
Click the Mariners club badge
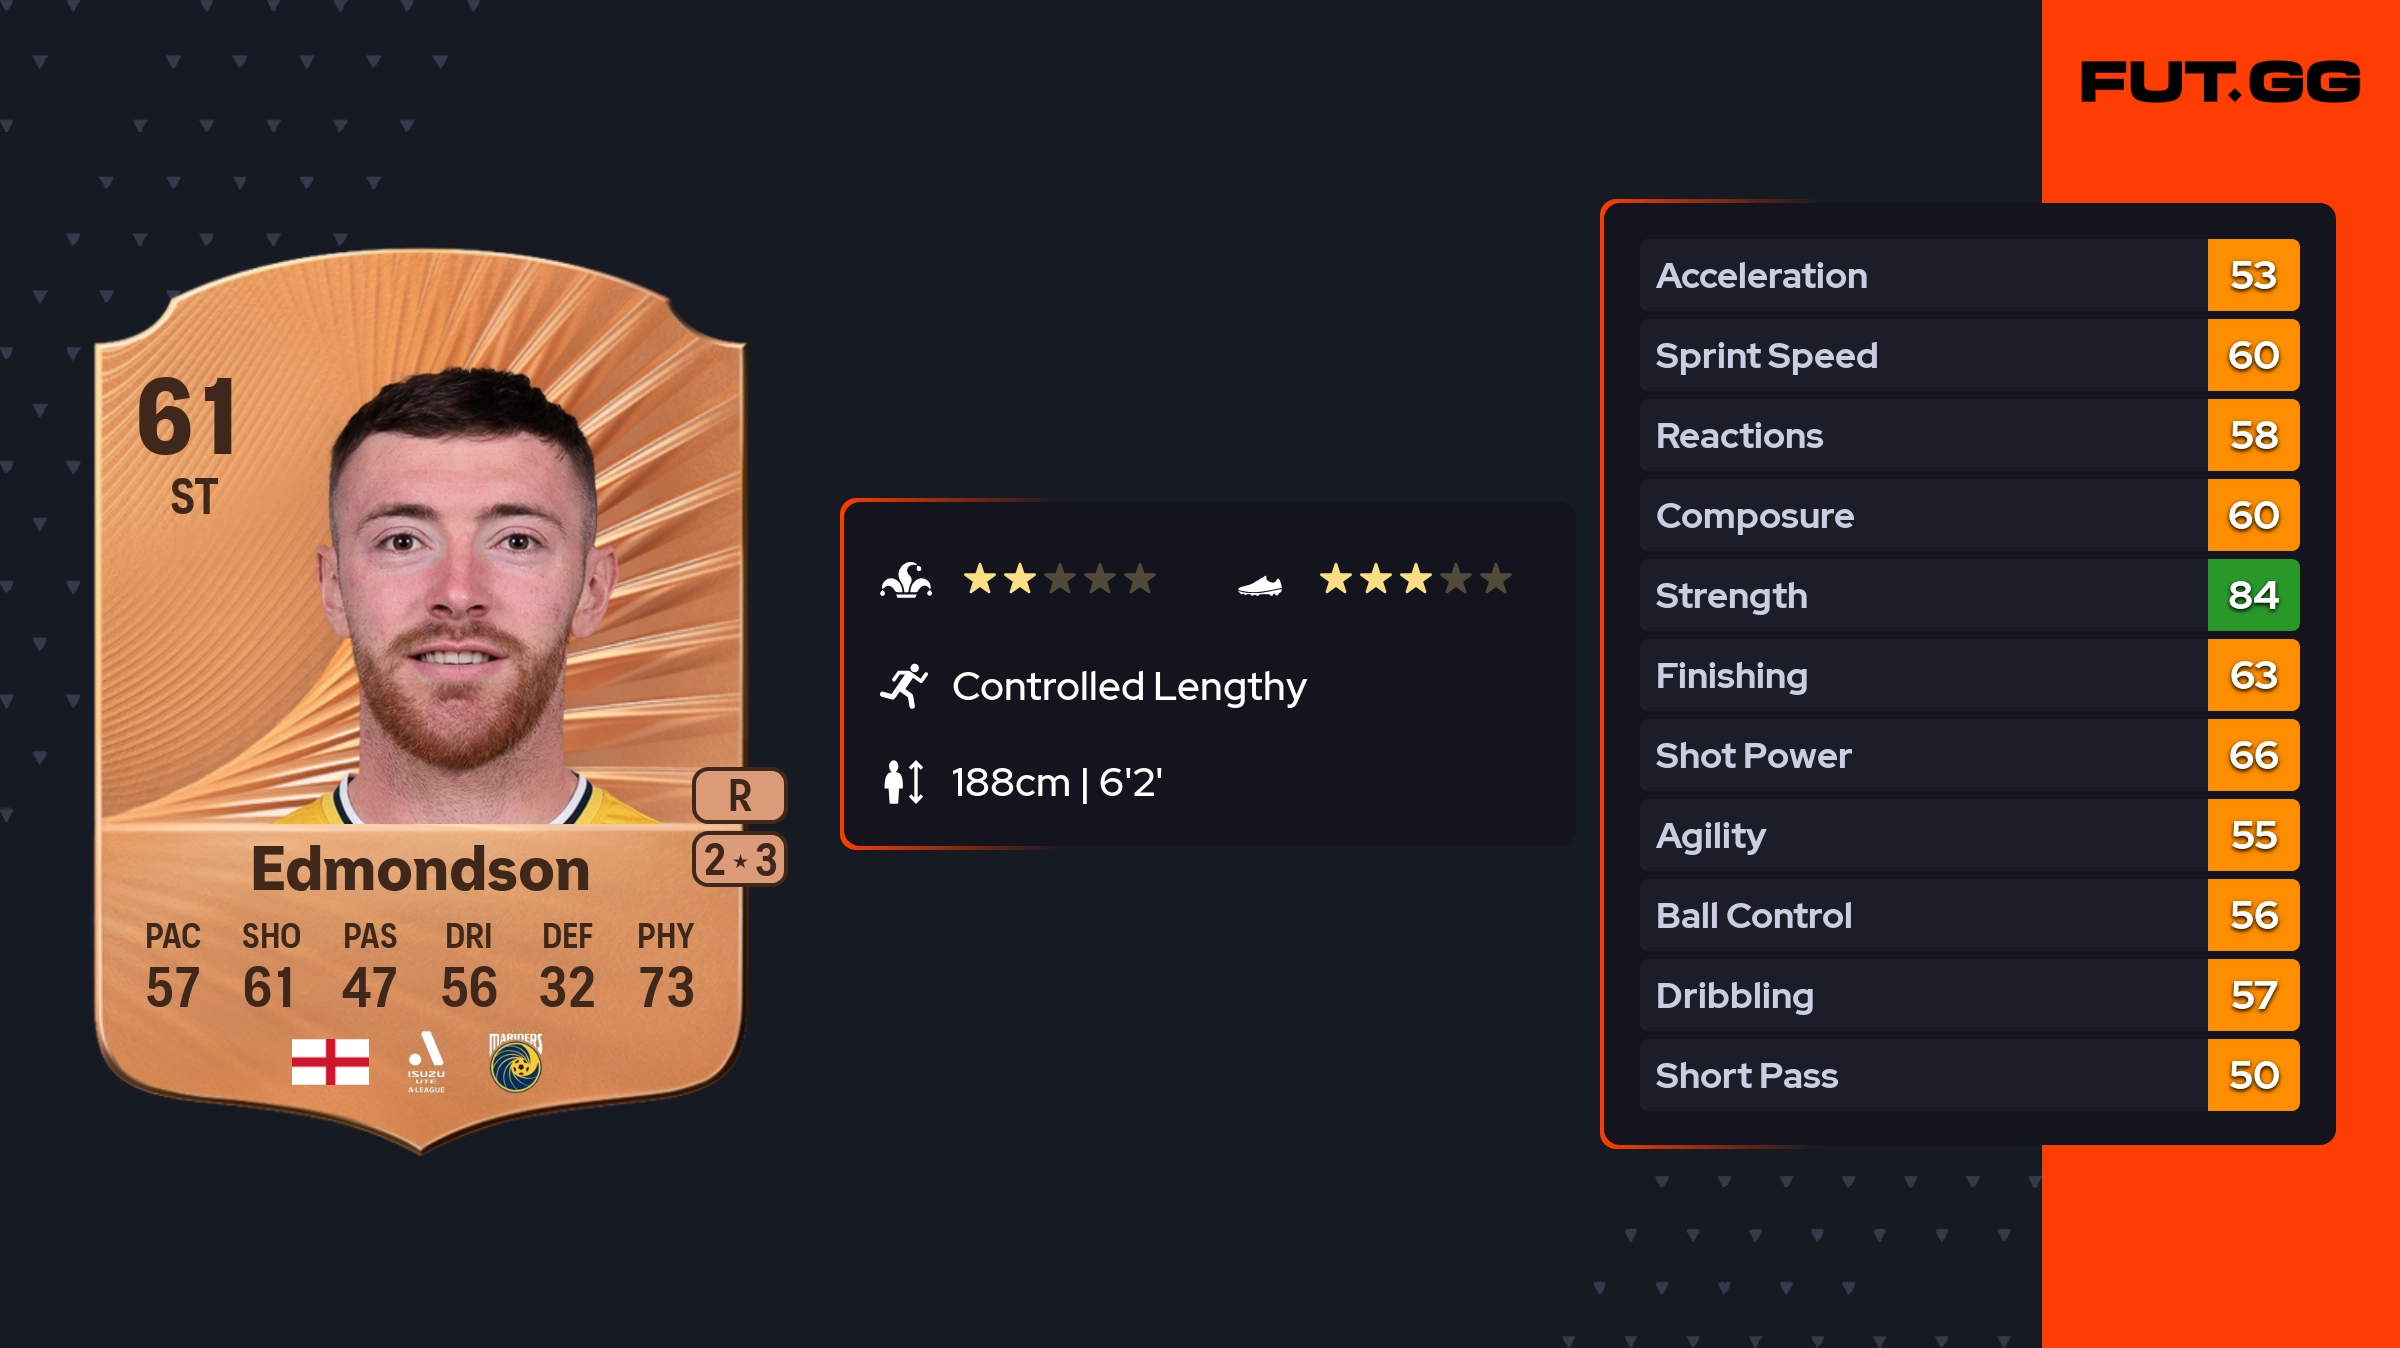click(x=516, y=1062)
